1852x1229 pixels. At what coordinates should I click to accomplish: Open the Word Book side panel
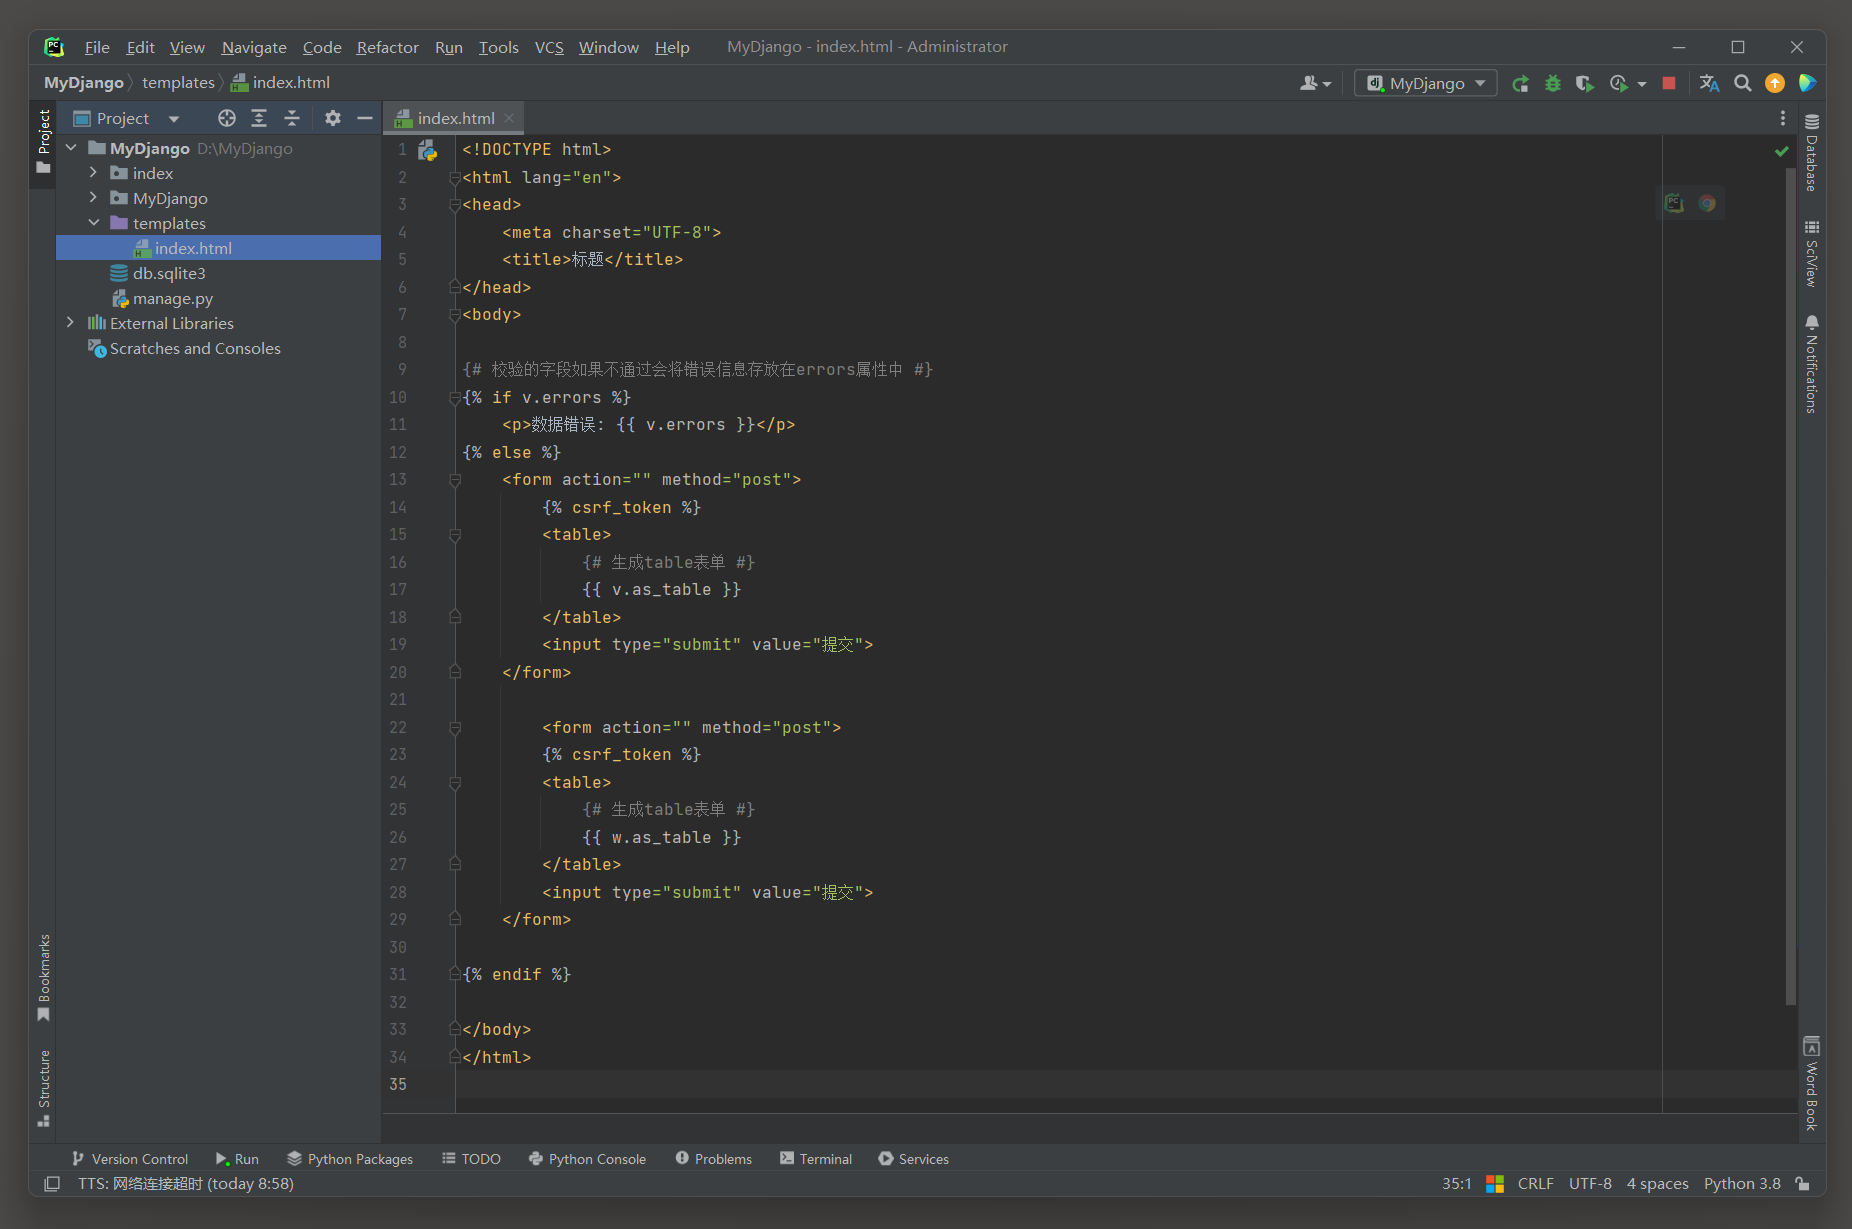point(1811,1084)
